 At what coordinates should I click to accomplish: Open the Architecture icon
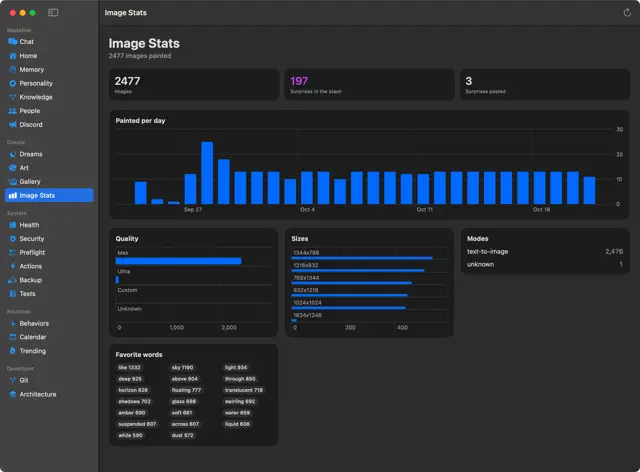tap(13, 394)
